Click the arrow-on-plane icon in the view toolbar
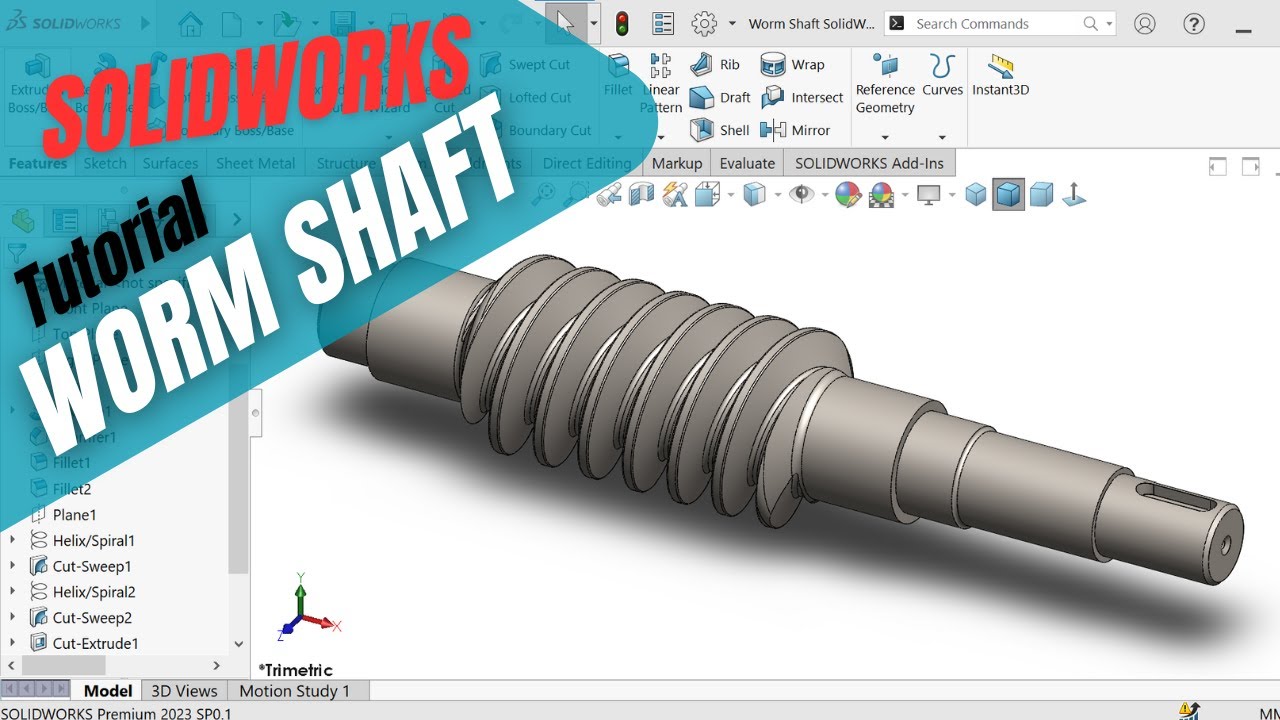 (x=1074, y=194)
